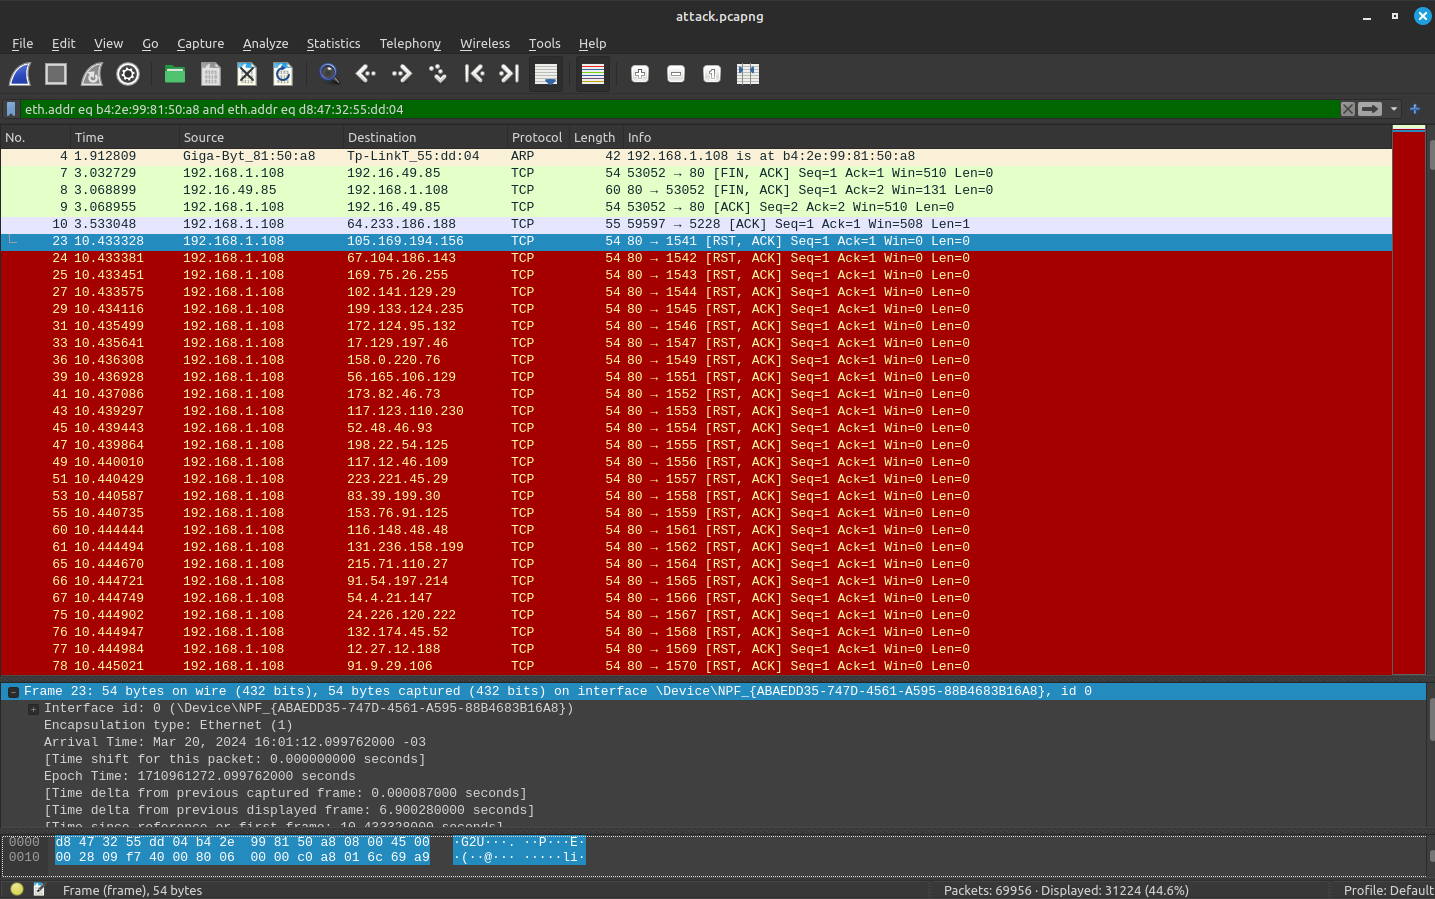
Task: Open the Telephony menu
Action: tap(410, 43)
